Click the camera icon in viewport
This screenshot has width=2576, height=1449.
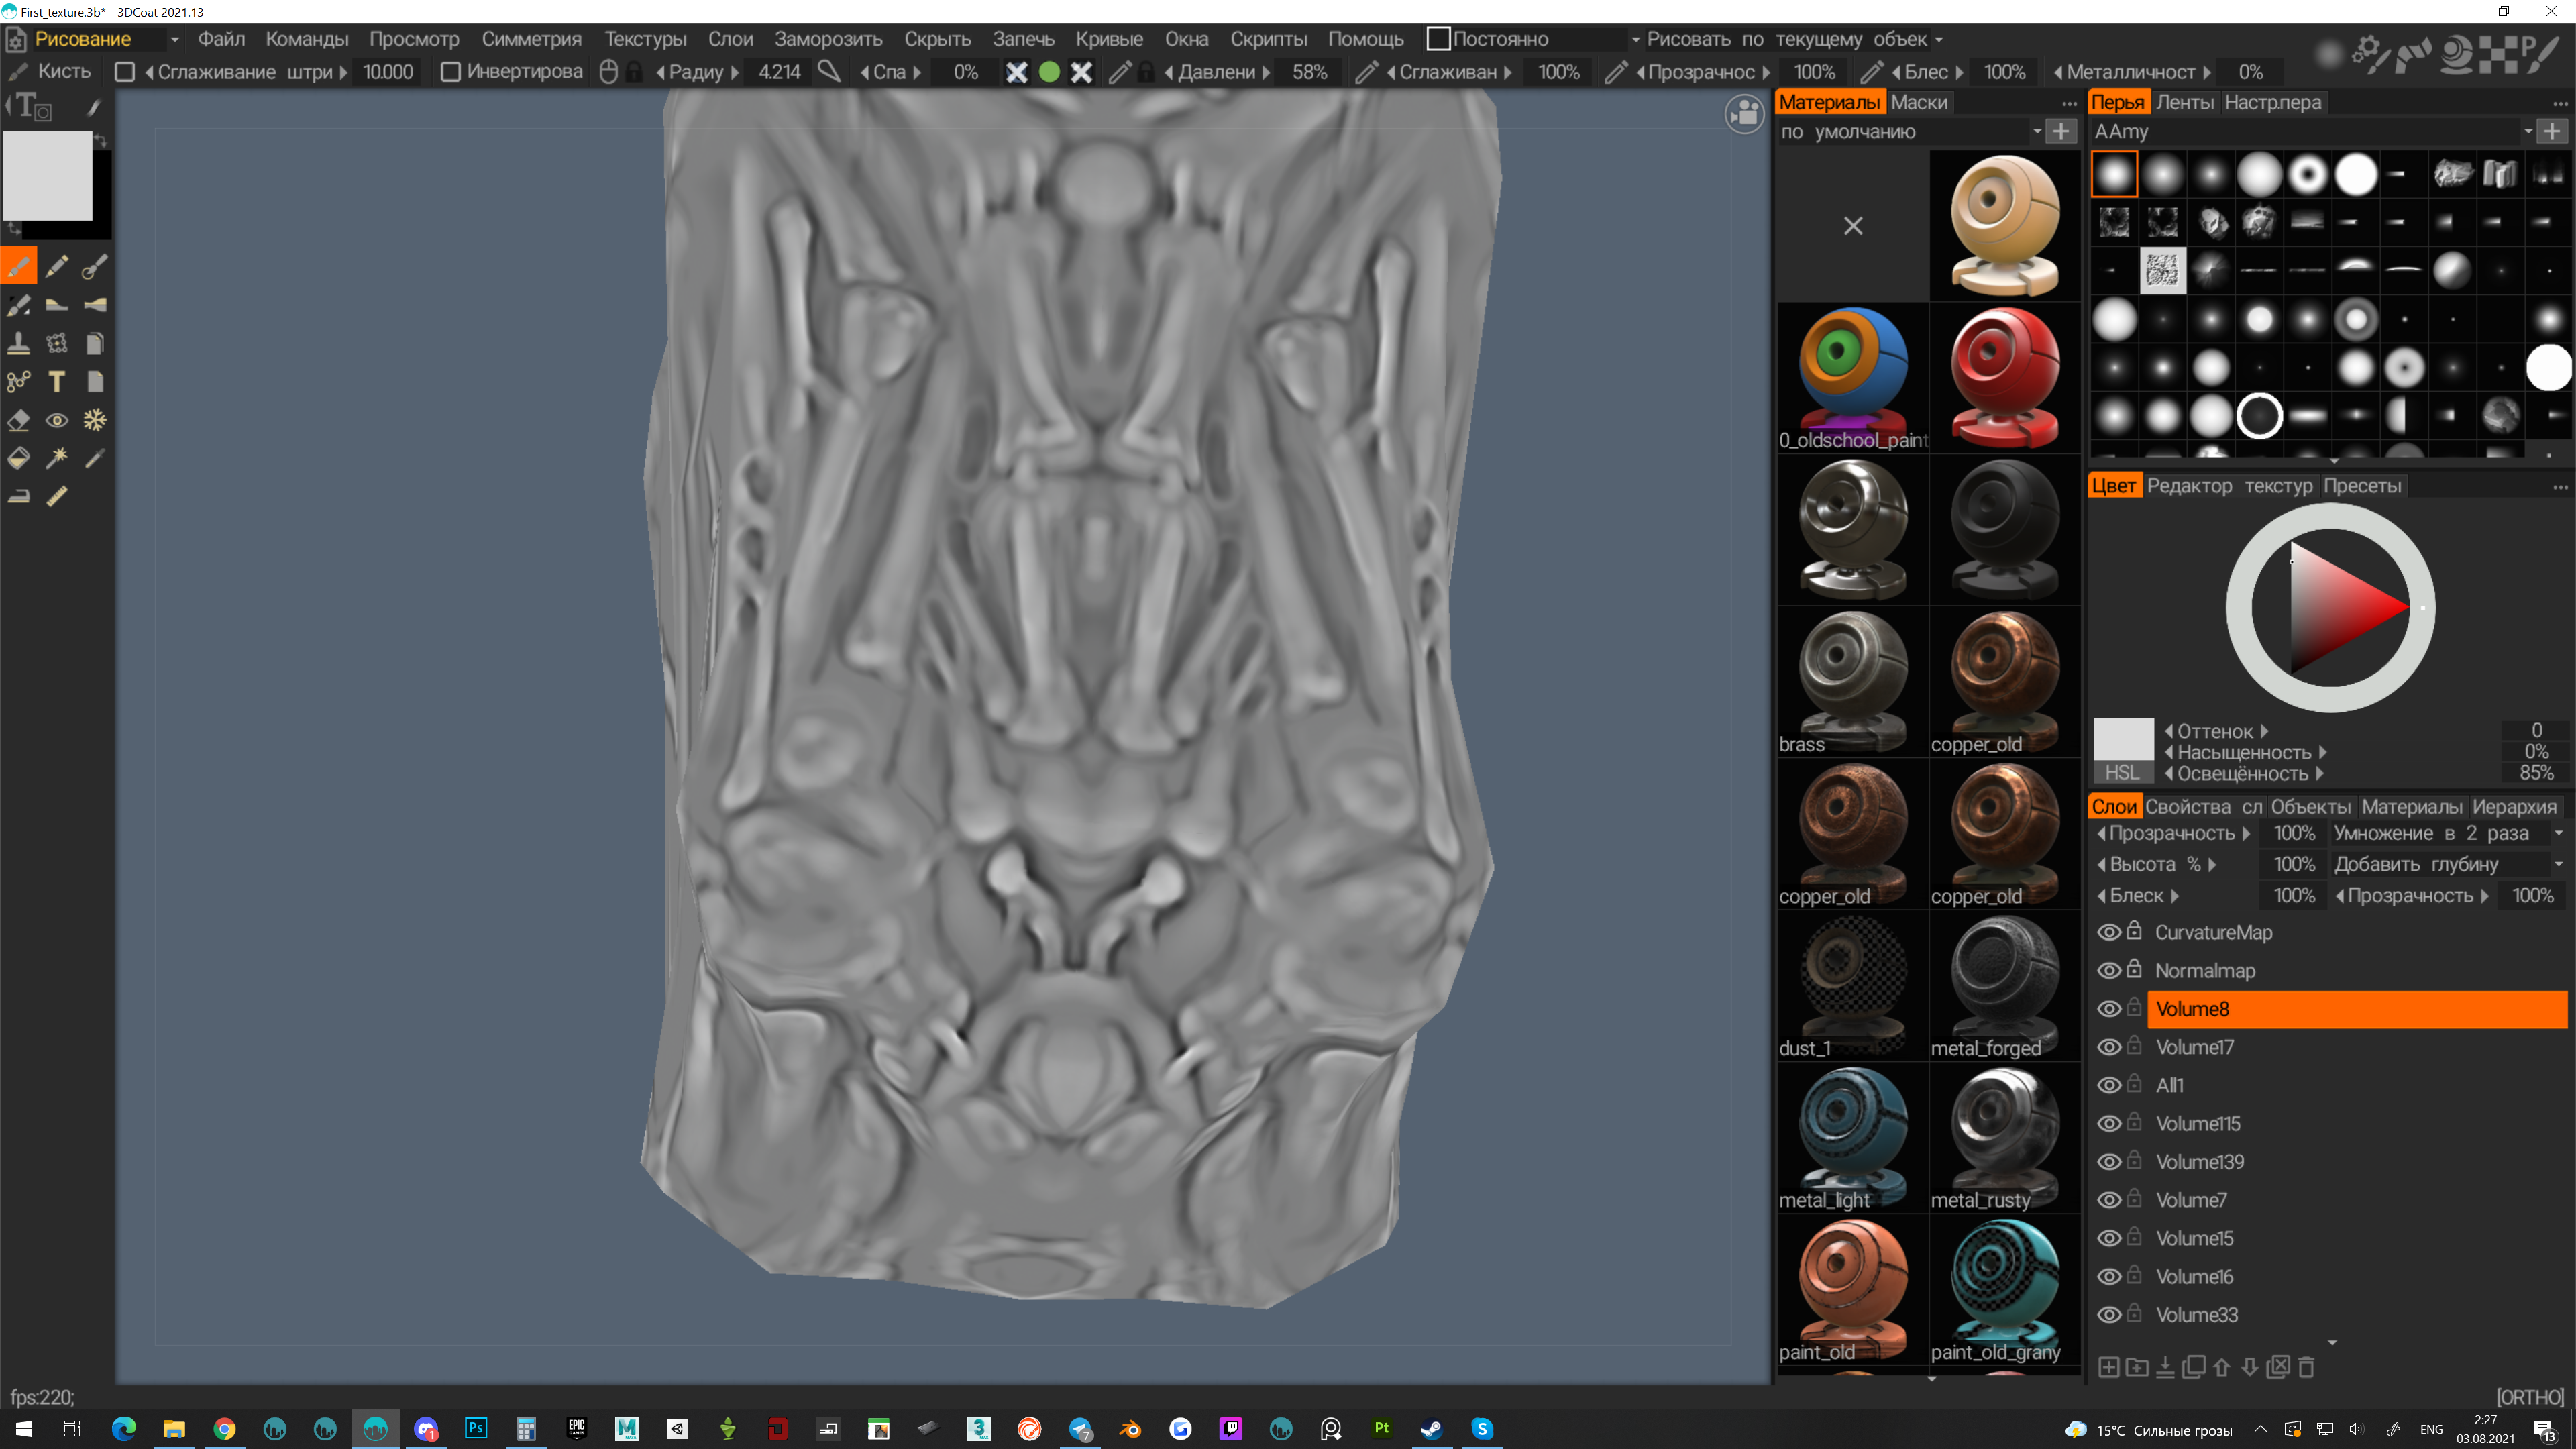[x=1744, y=114]
